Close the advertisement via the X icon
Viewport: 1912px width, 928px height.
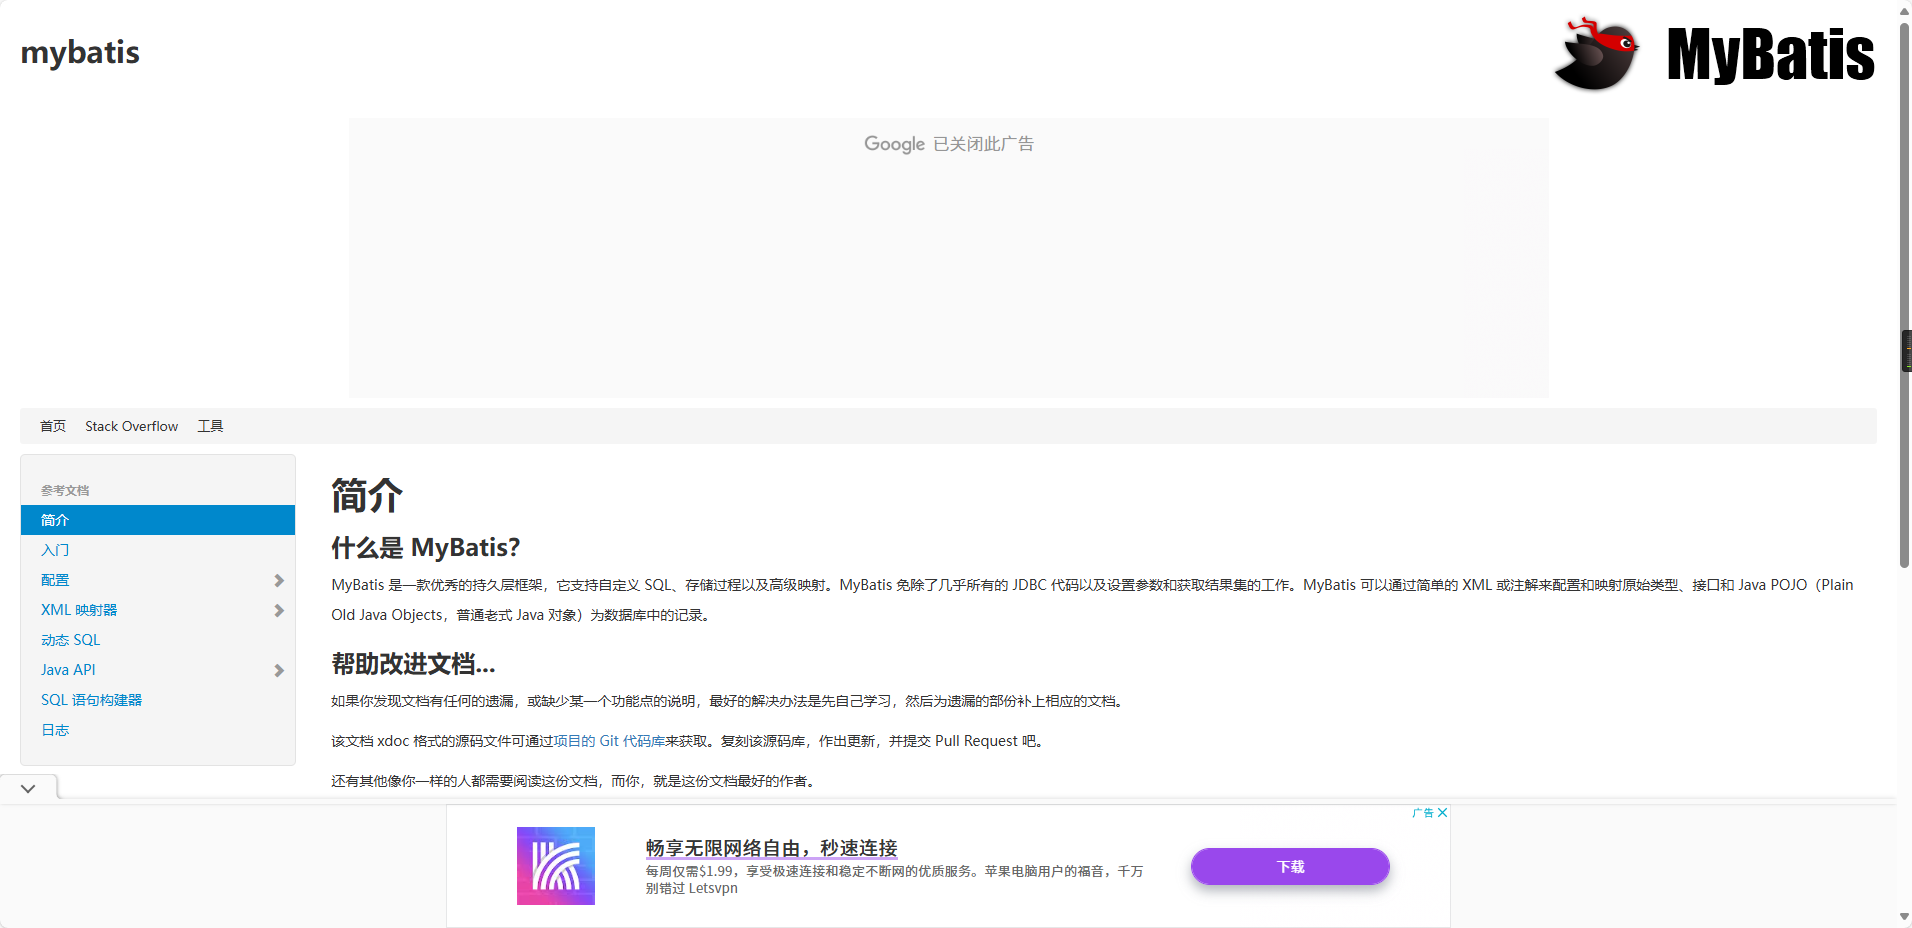(1442, 813)
